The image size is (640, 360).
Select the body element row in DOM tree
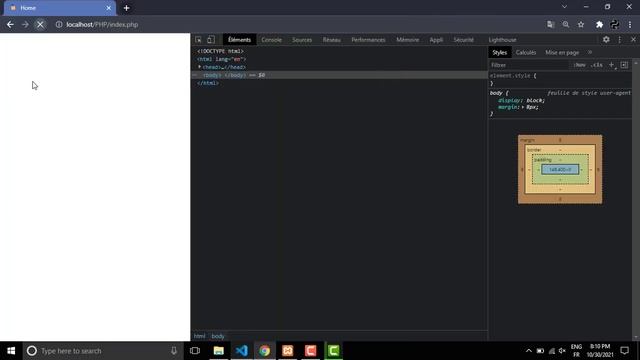click(339, 75)
